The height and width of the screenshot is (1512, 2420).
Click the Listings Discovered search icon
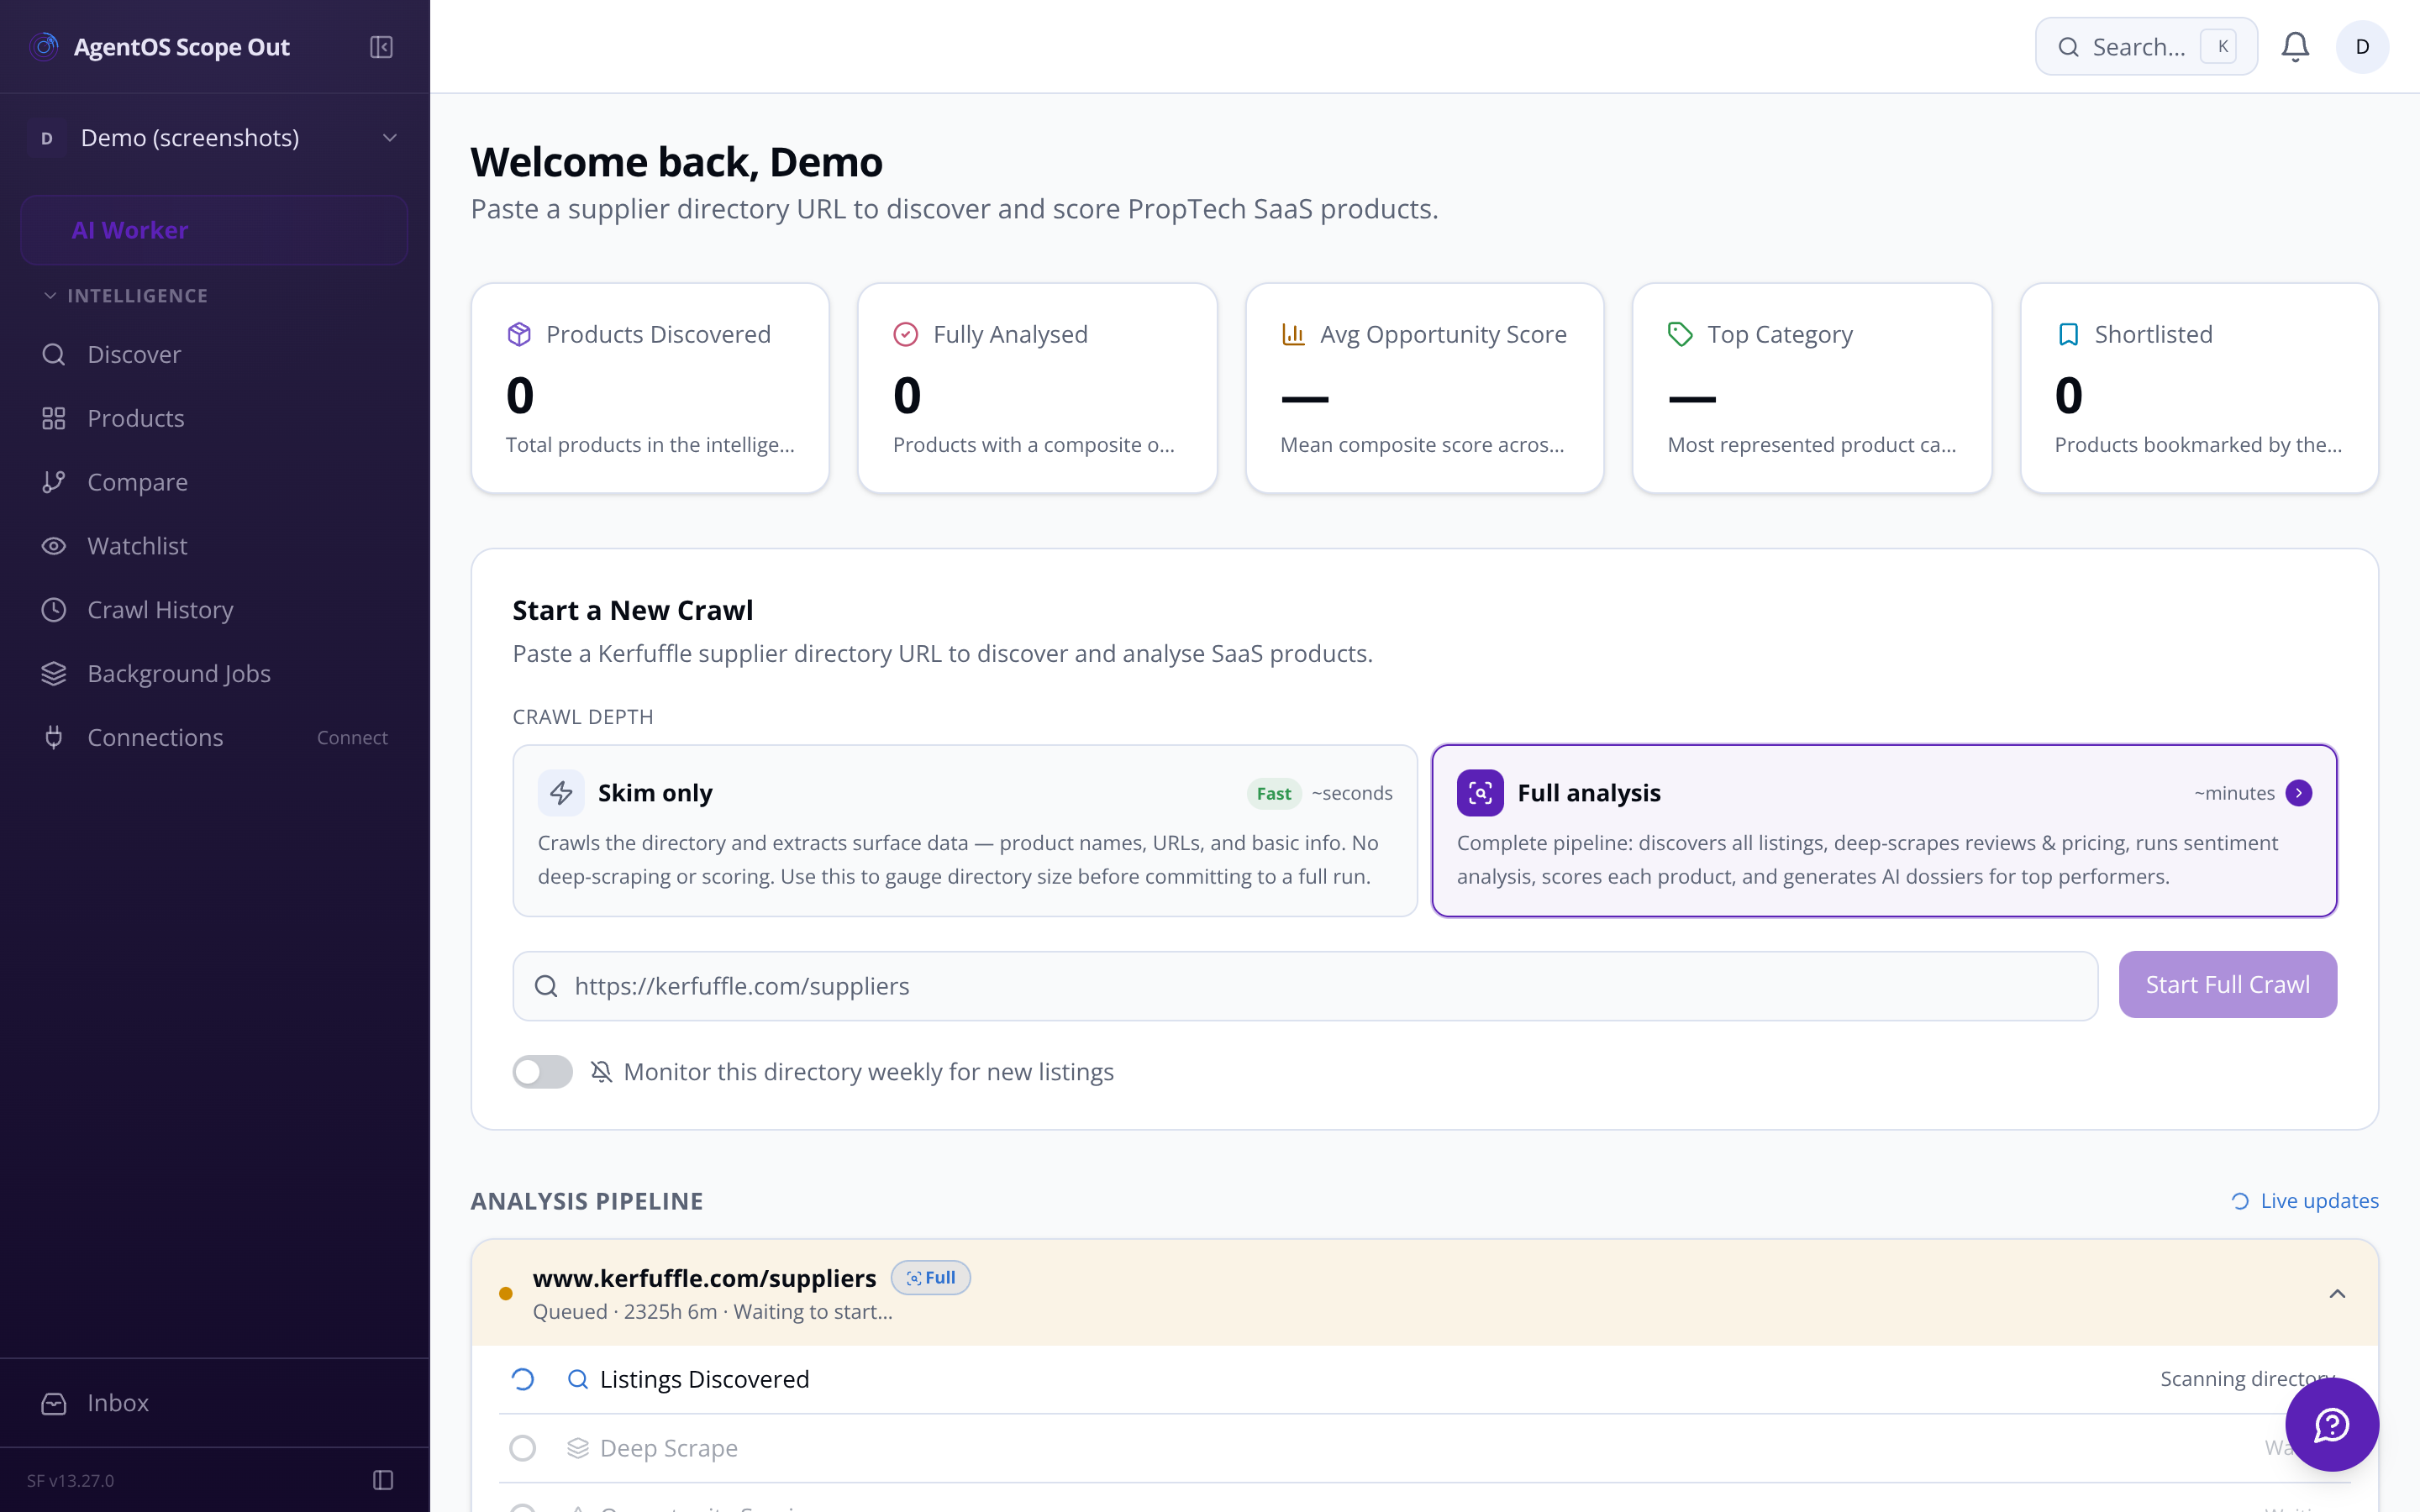(x=578, y=1380)
